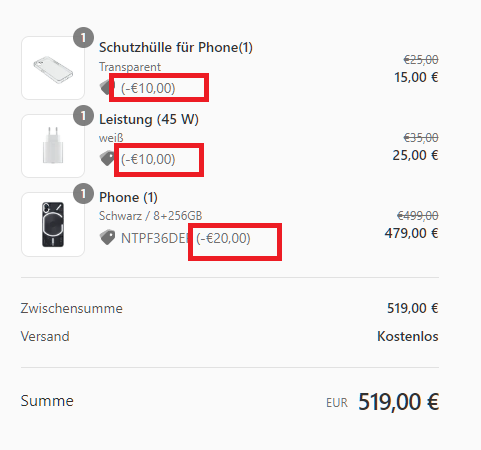Click the discount tag icon under Transparent
This screenshot has height=450, width=481.
click(106, 88)
